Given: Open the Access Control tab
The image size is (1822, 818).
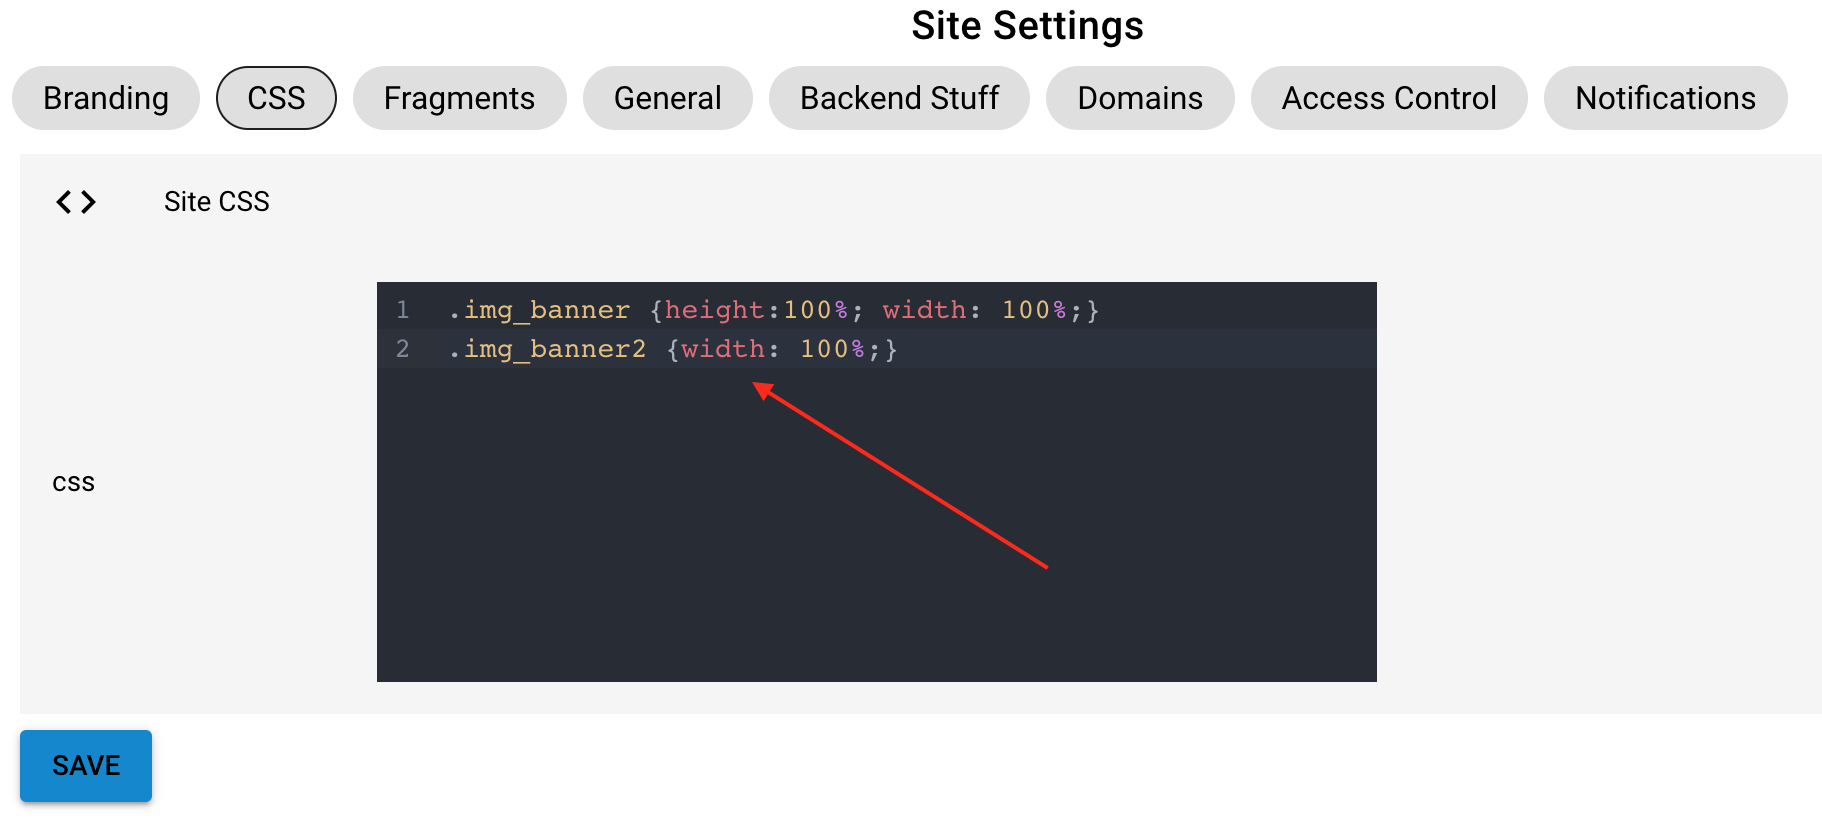Looking at the screenshot, I should [x=1389, y=98].
